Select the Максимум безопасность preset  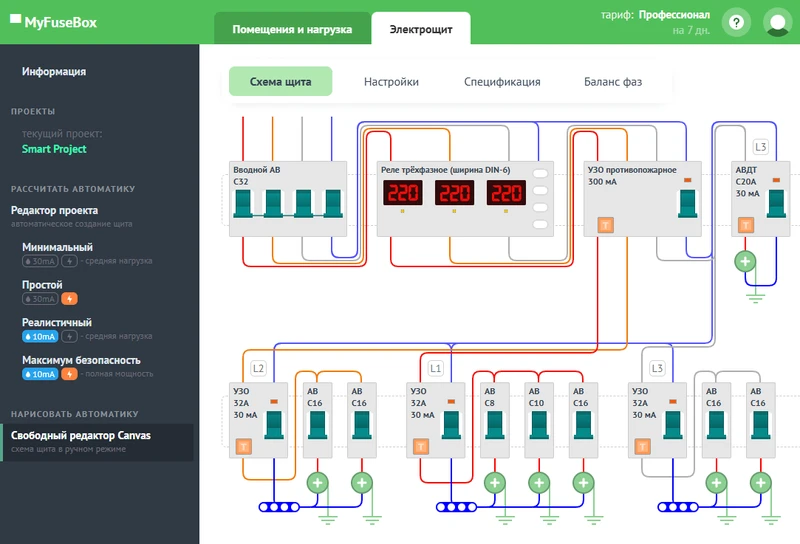pos(81,360)
